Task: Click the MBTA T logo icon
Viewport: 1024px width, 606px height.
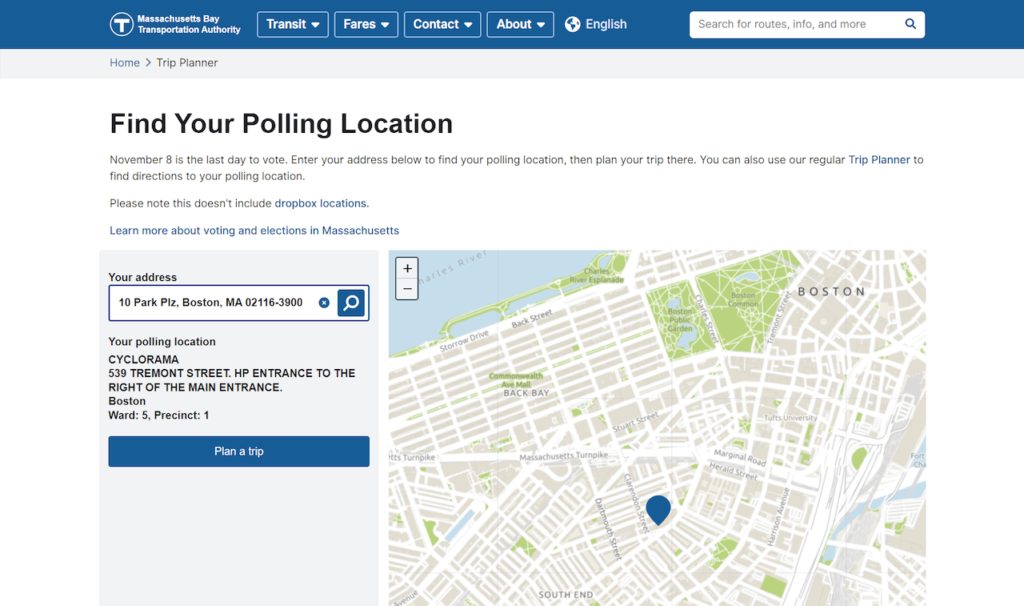Action: 122,24
